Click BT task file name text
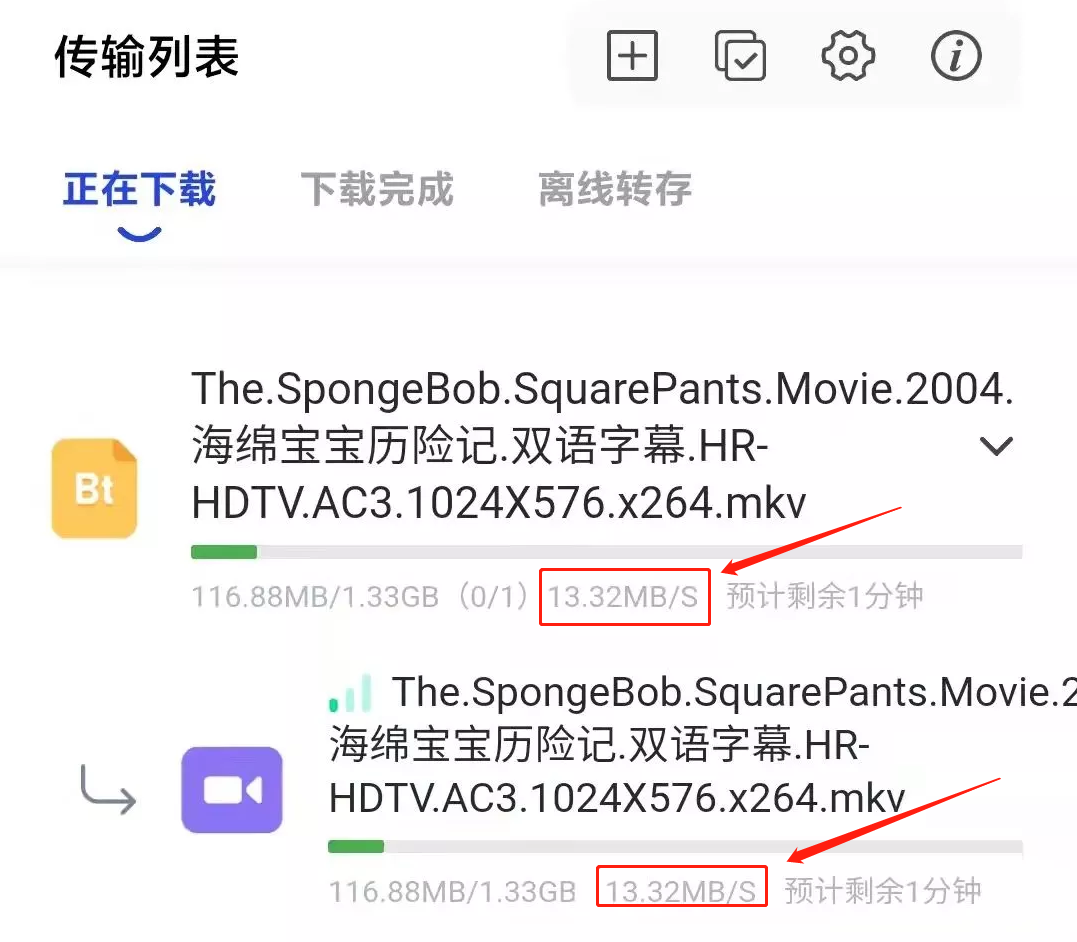 tap(602, 446)
